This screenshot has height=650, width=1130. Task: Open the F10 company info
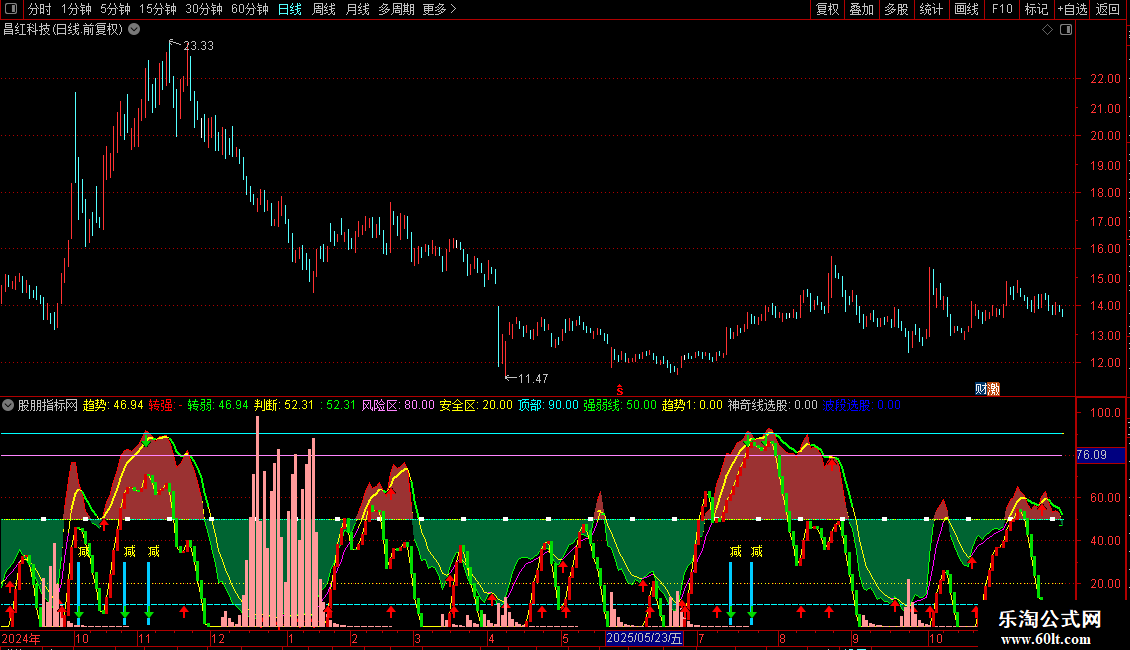coord(1001,9)
